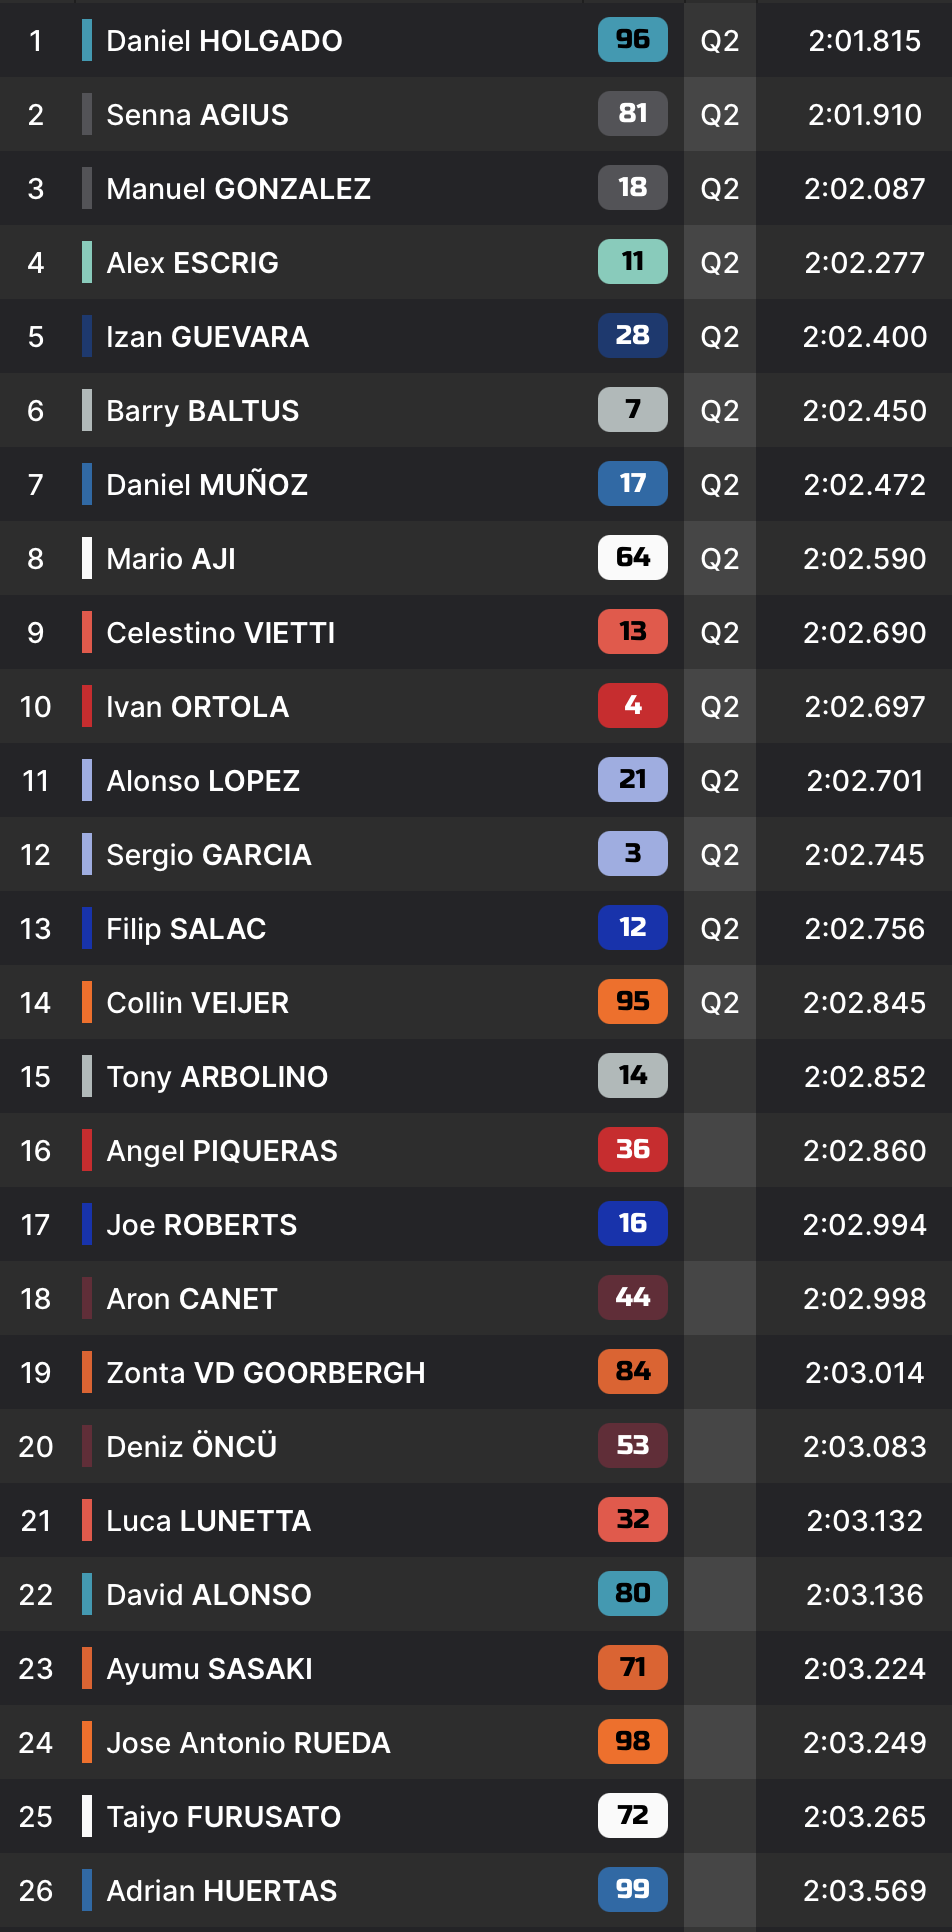Select the Q2 label for Collin Veijer

pyautogui.click(x=720, y=1003)
